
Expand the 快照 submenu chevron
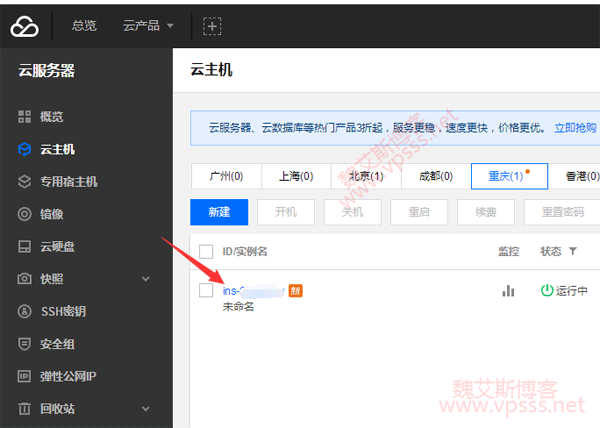point(145,279)
